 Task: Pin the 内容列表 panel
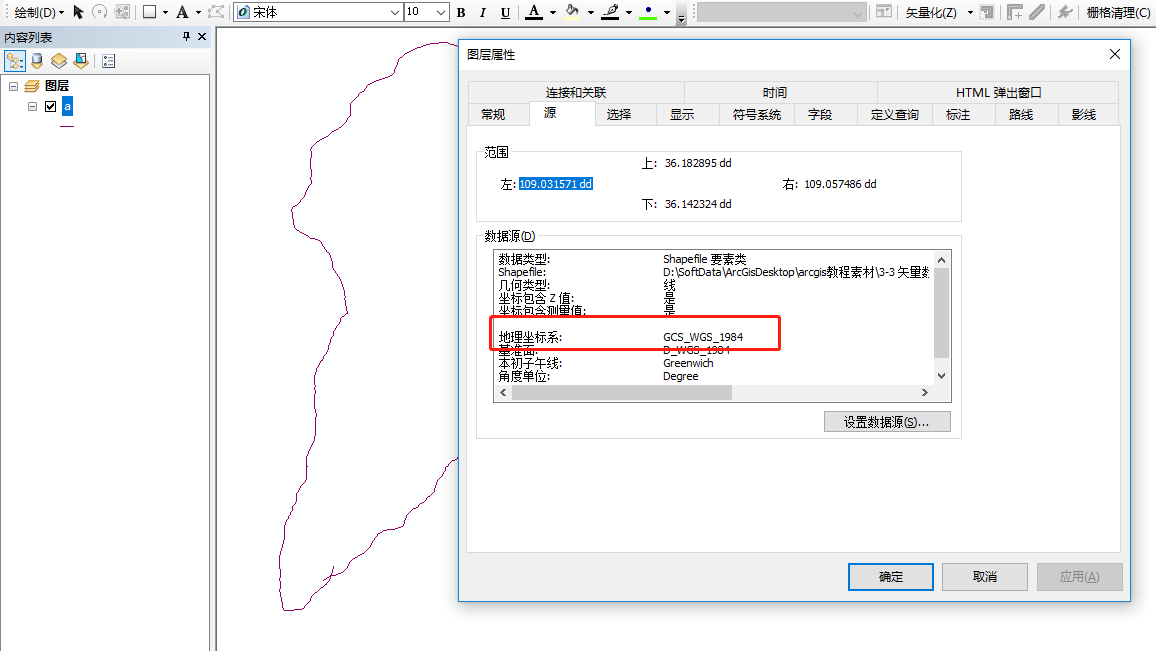pos(185,36)
